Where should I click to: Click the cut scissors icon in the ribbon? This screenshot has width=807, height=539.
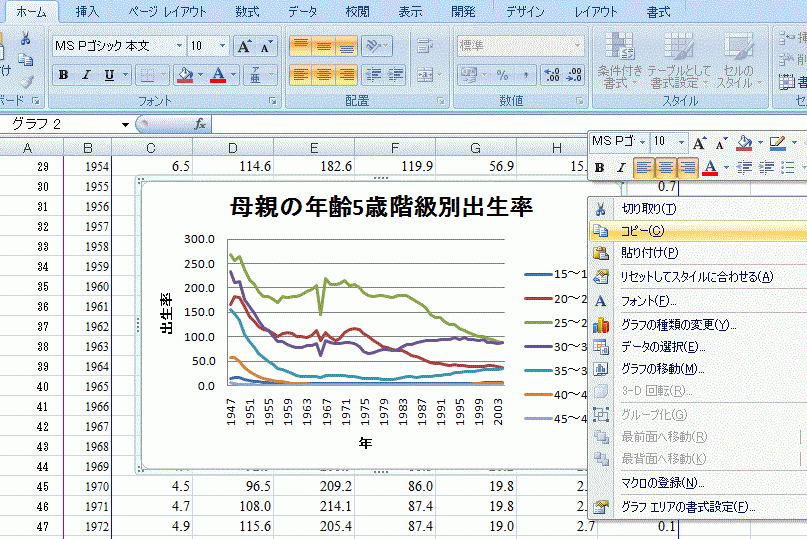pyautogui.click(x=26, y=38)
